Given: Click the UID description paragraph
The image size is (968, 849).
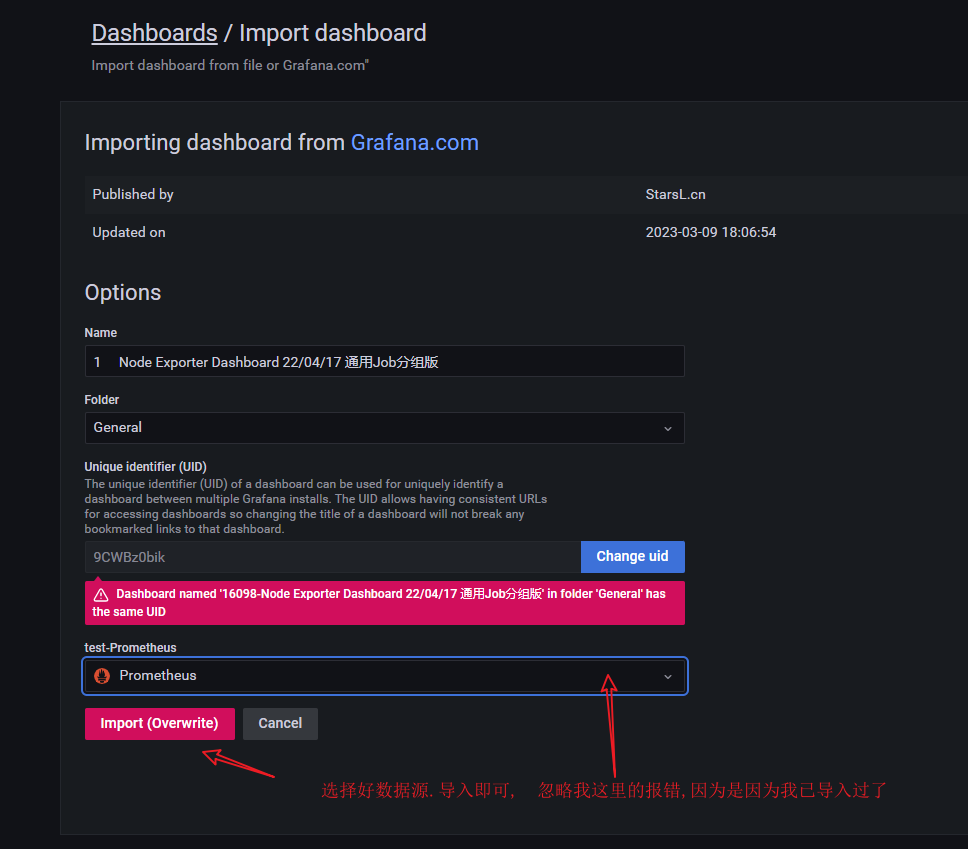Looking at the screenshot, I should tap(315, 506).
